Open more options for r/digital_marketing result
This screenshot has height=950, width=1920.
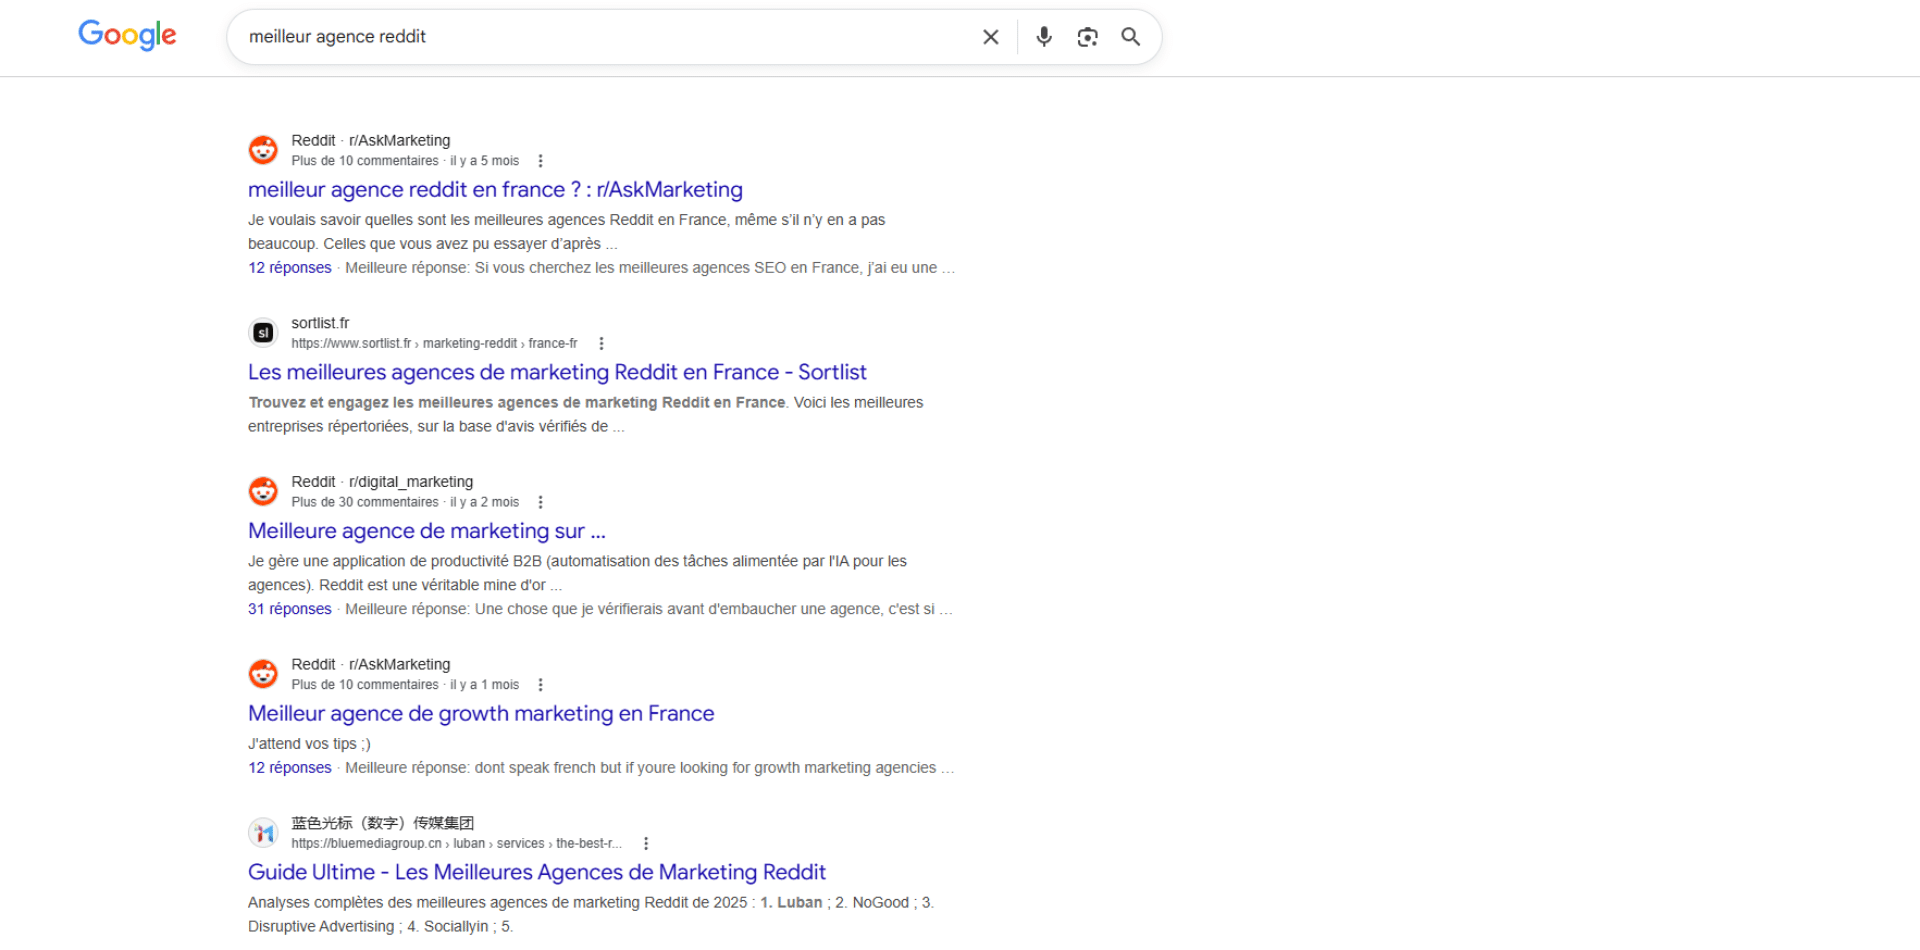click(x=541, y=502)
